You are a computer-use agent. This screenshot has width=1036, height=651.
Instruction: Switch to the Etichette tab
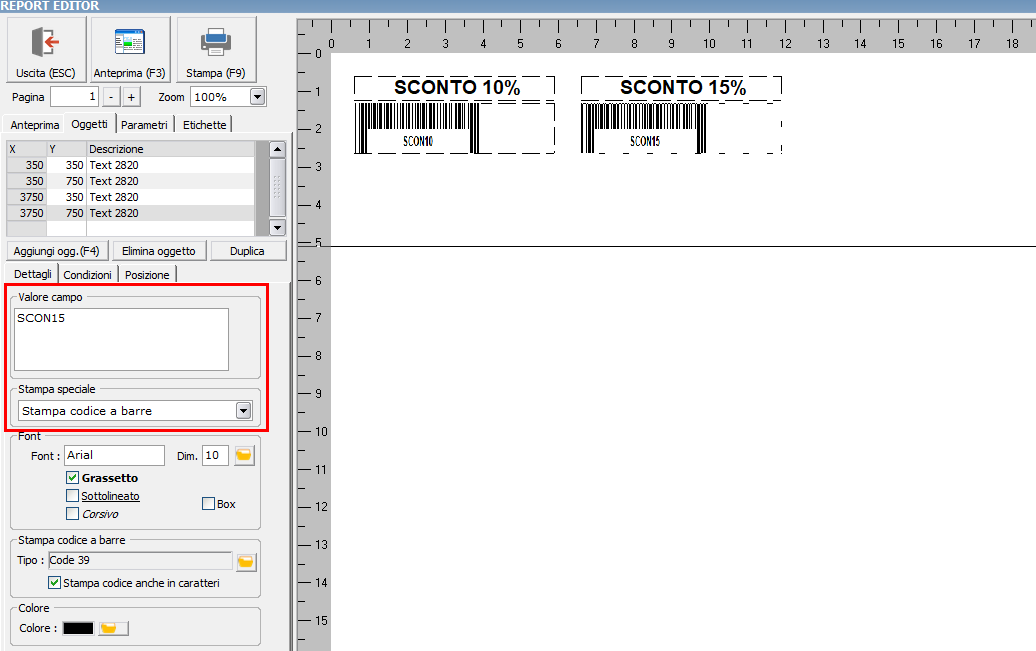click(x=204, y=125)
